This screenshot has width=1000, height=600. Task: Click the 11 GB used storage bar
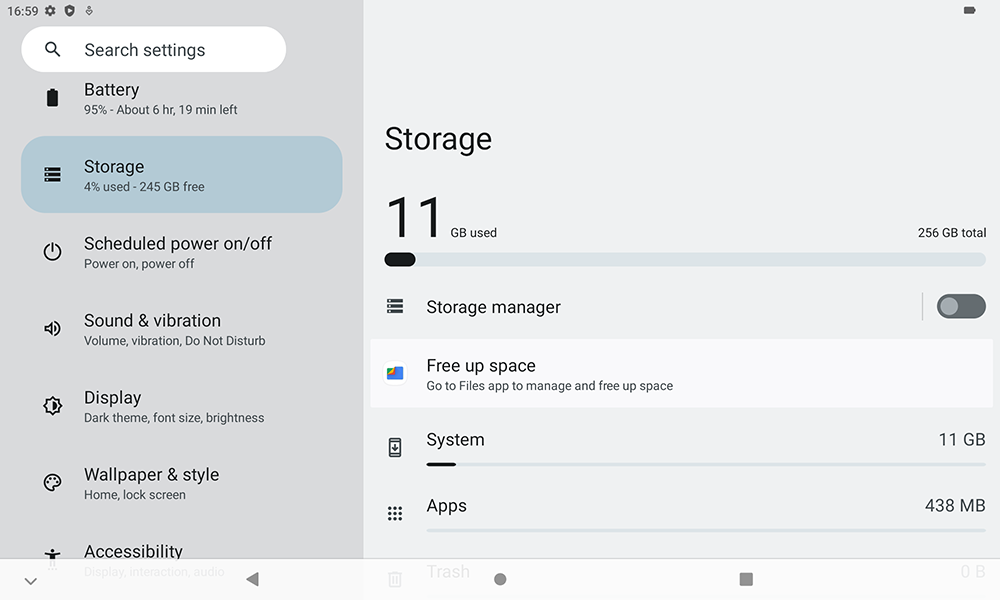pos(684,260)
